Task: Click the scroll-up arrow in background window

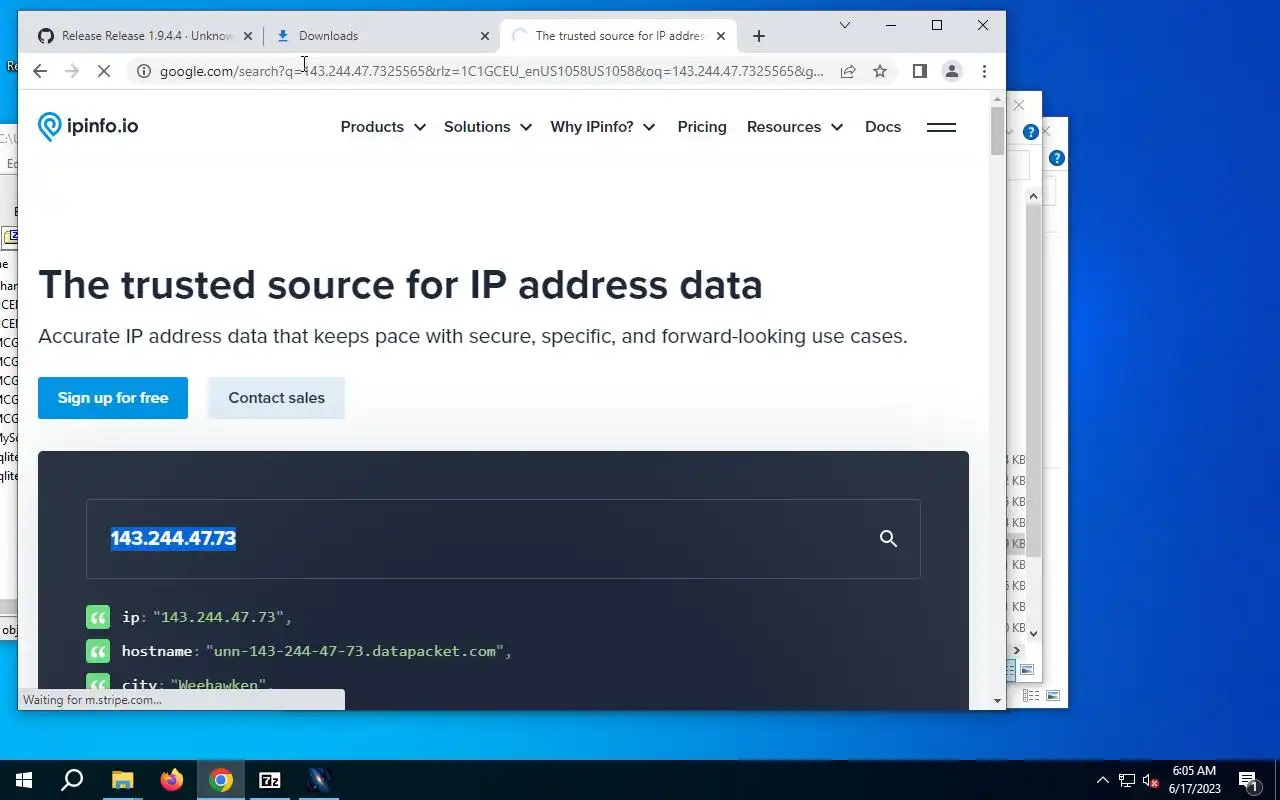Action: (1033, 196)
